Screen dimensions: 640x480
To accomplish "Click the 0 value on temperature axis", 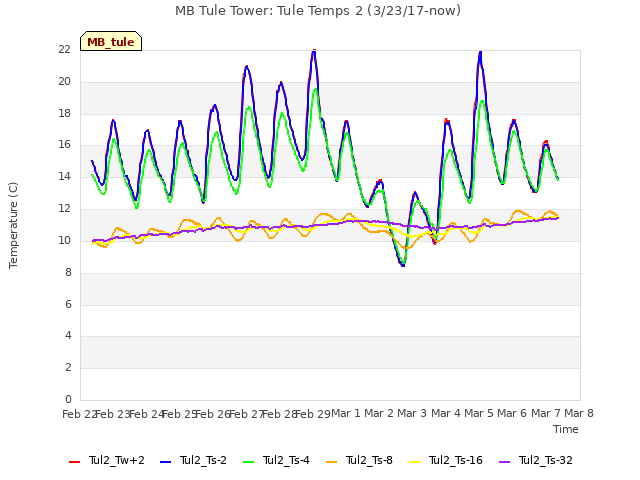I will tap(68, 399).
